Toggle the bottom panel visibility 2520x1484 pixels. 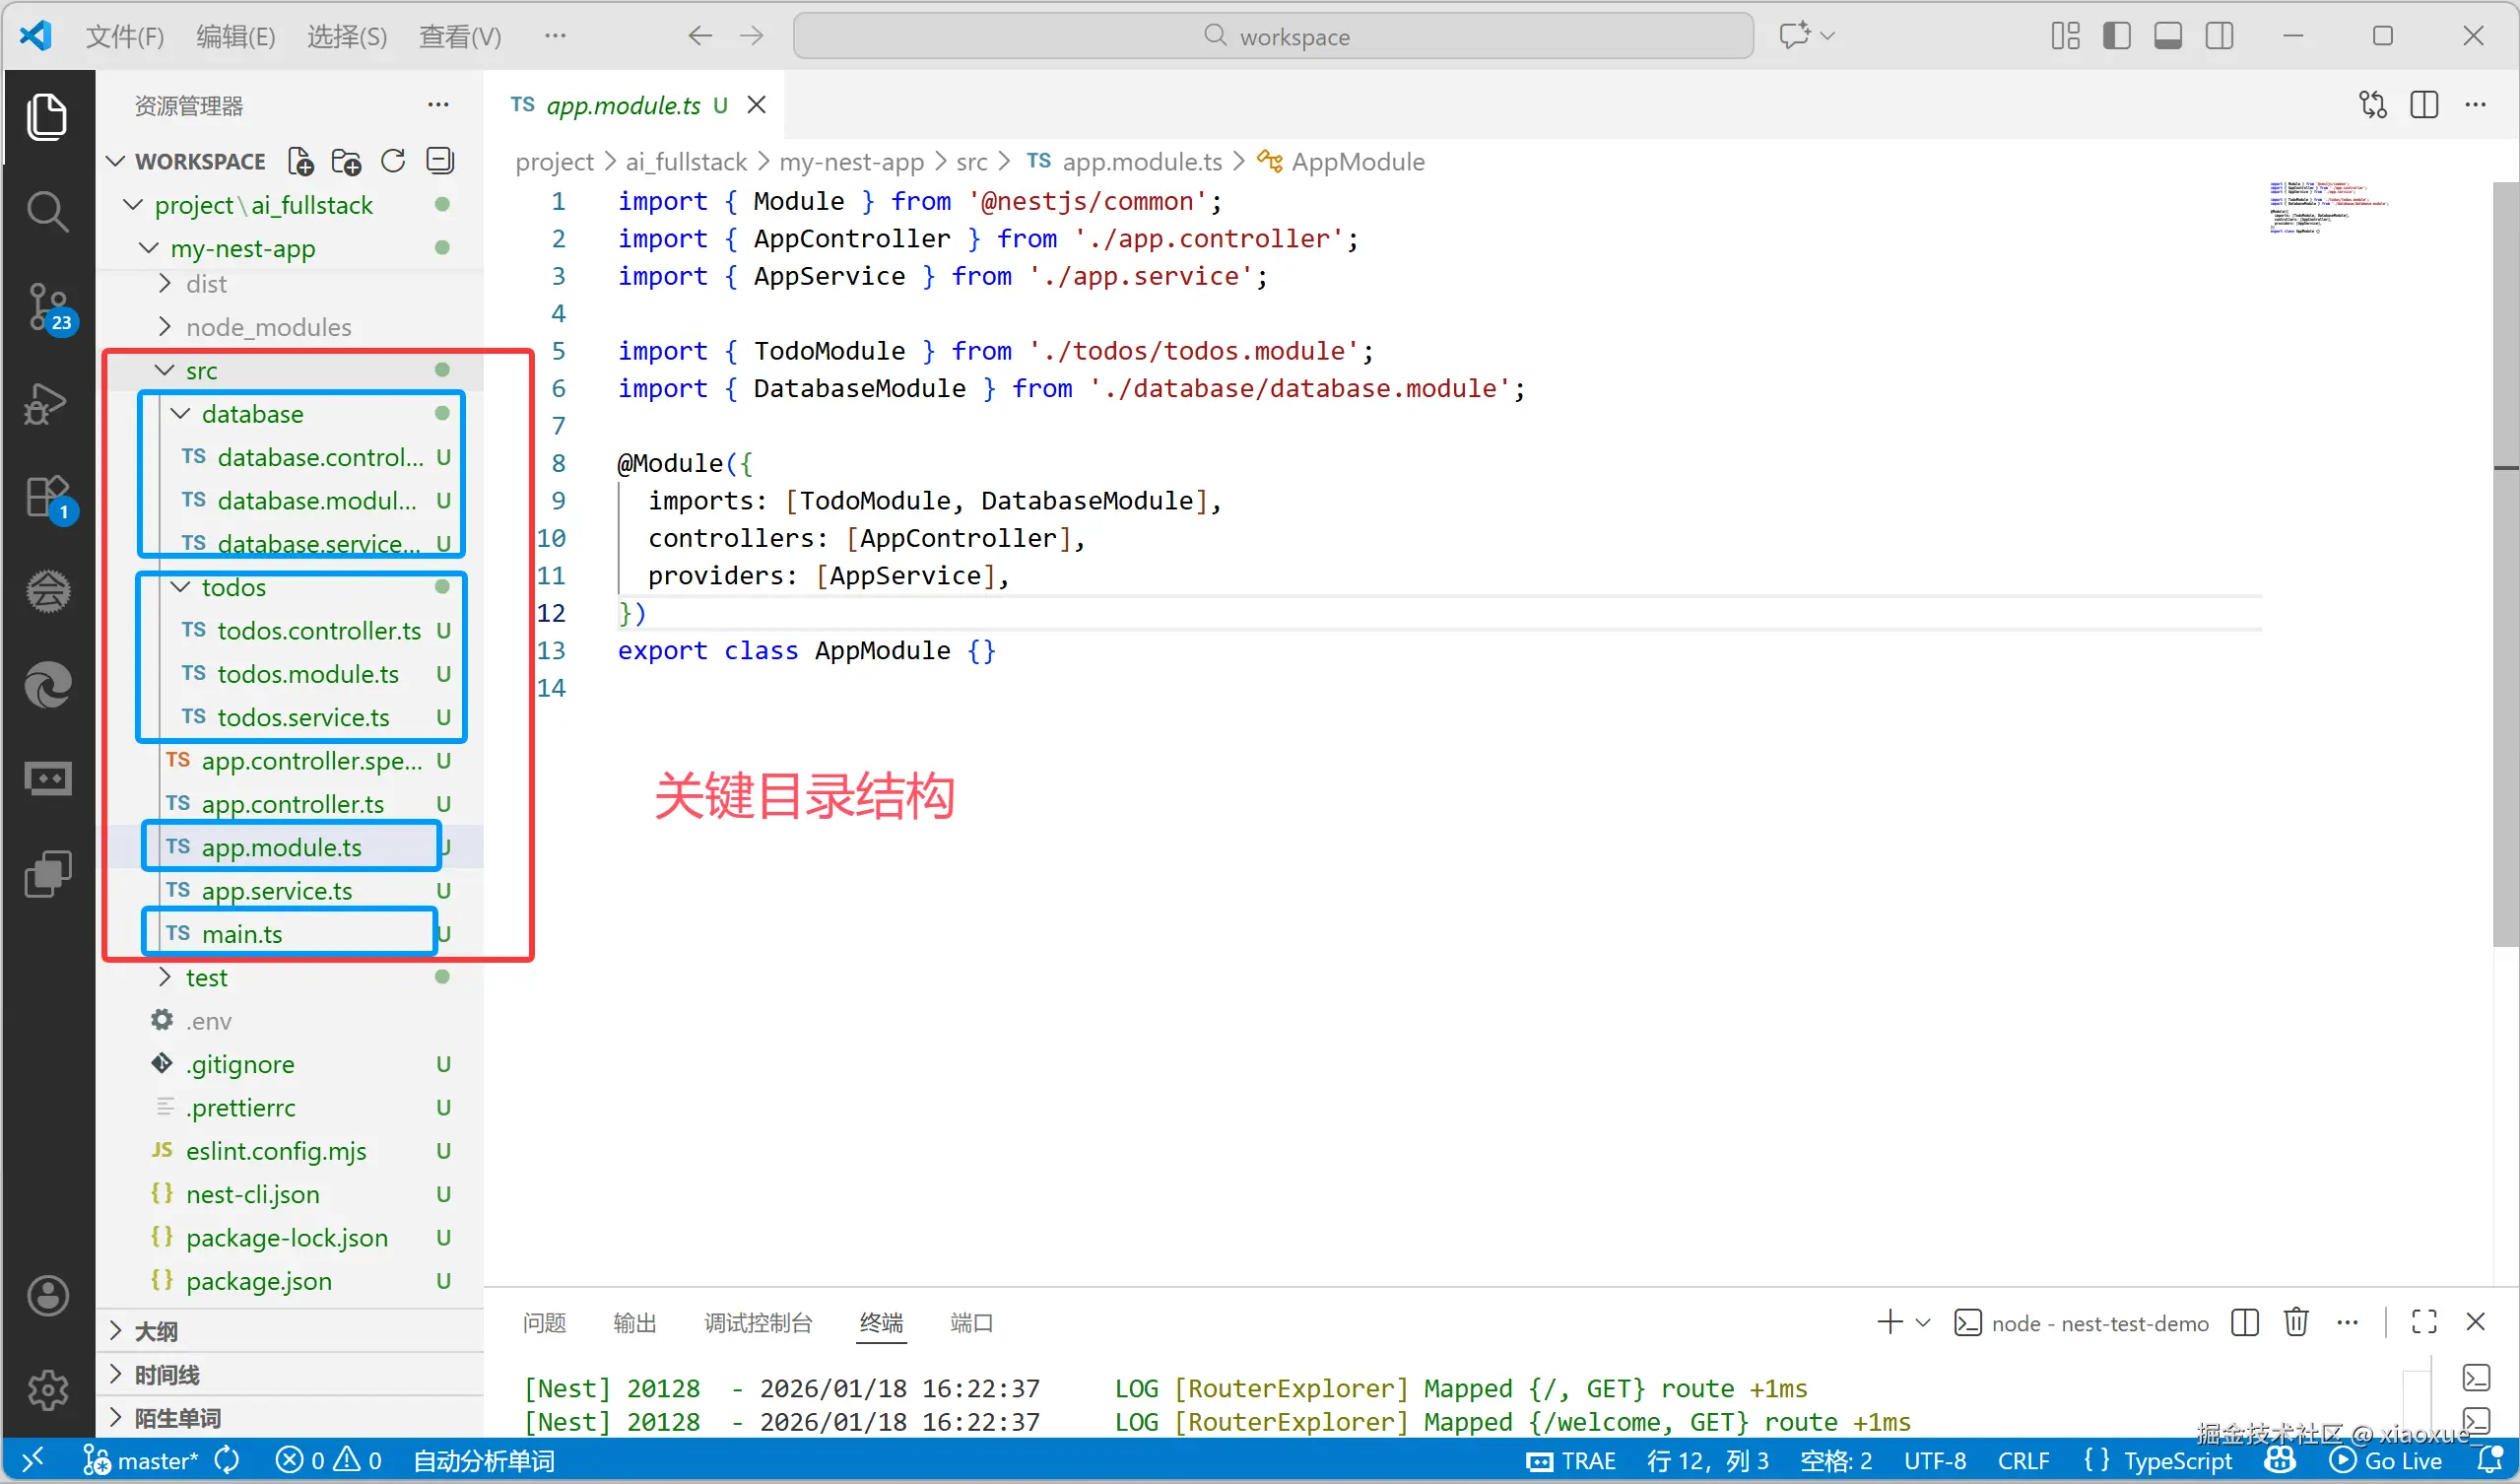2168,36
